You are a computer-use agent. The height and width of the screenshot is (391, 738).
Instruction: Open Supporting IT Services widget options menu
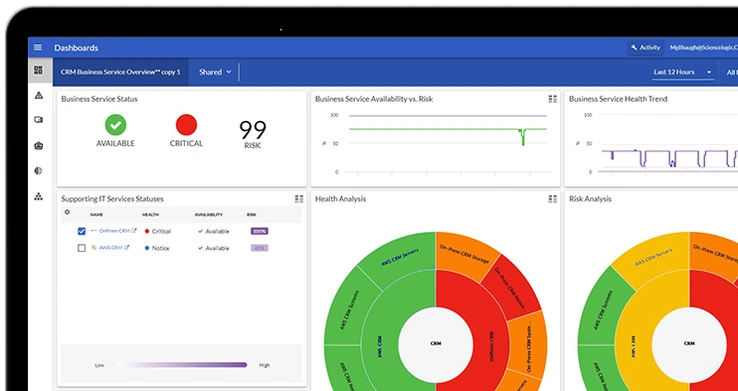pos(299,199)
